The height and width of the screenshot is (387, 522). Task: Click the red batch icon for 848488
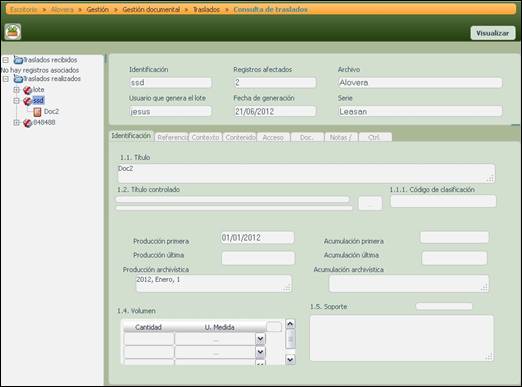point(27,123)
